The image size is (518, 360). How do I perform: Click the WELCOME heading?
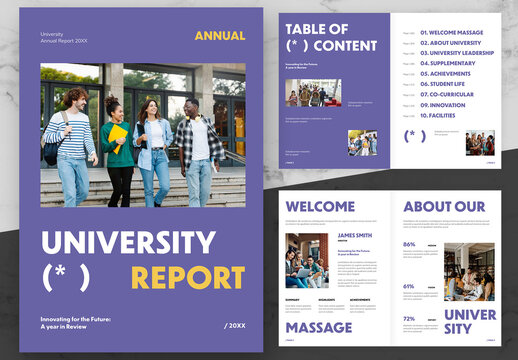(320, 207)
